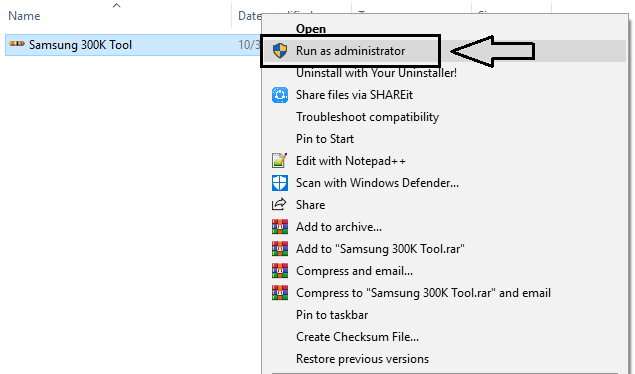The height and width of the screenshot is (374, 635).
Task: Select Add to archive...
Action: 339,227
